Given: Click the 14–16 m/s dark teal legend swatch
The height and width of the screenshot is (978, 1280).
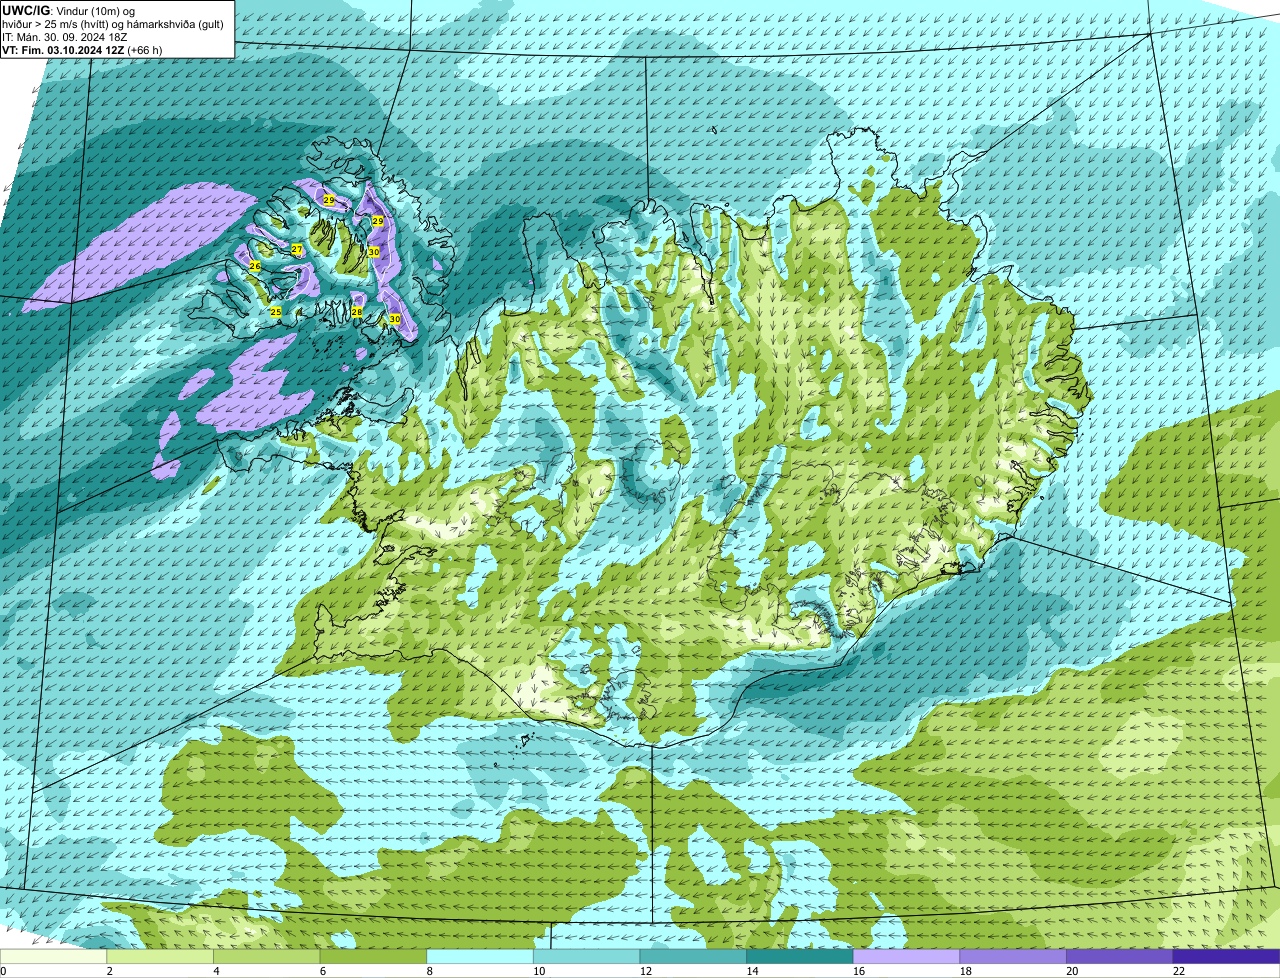Looking at the screenshot, I should pos(800,956).
